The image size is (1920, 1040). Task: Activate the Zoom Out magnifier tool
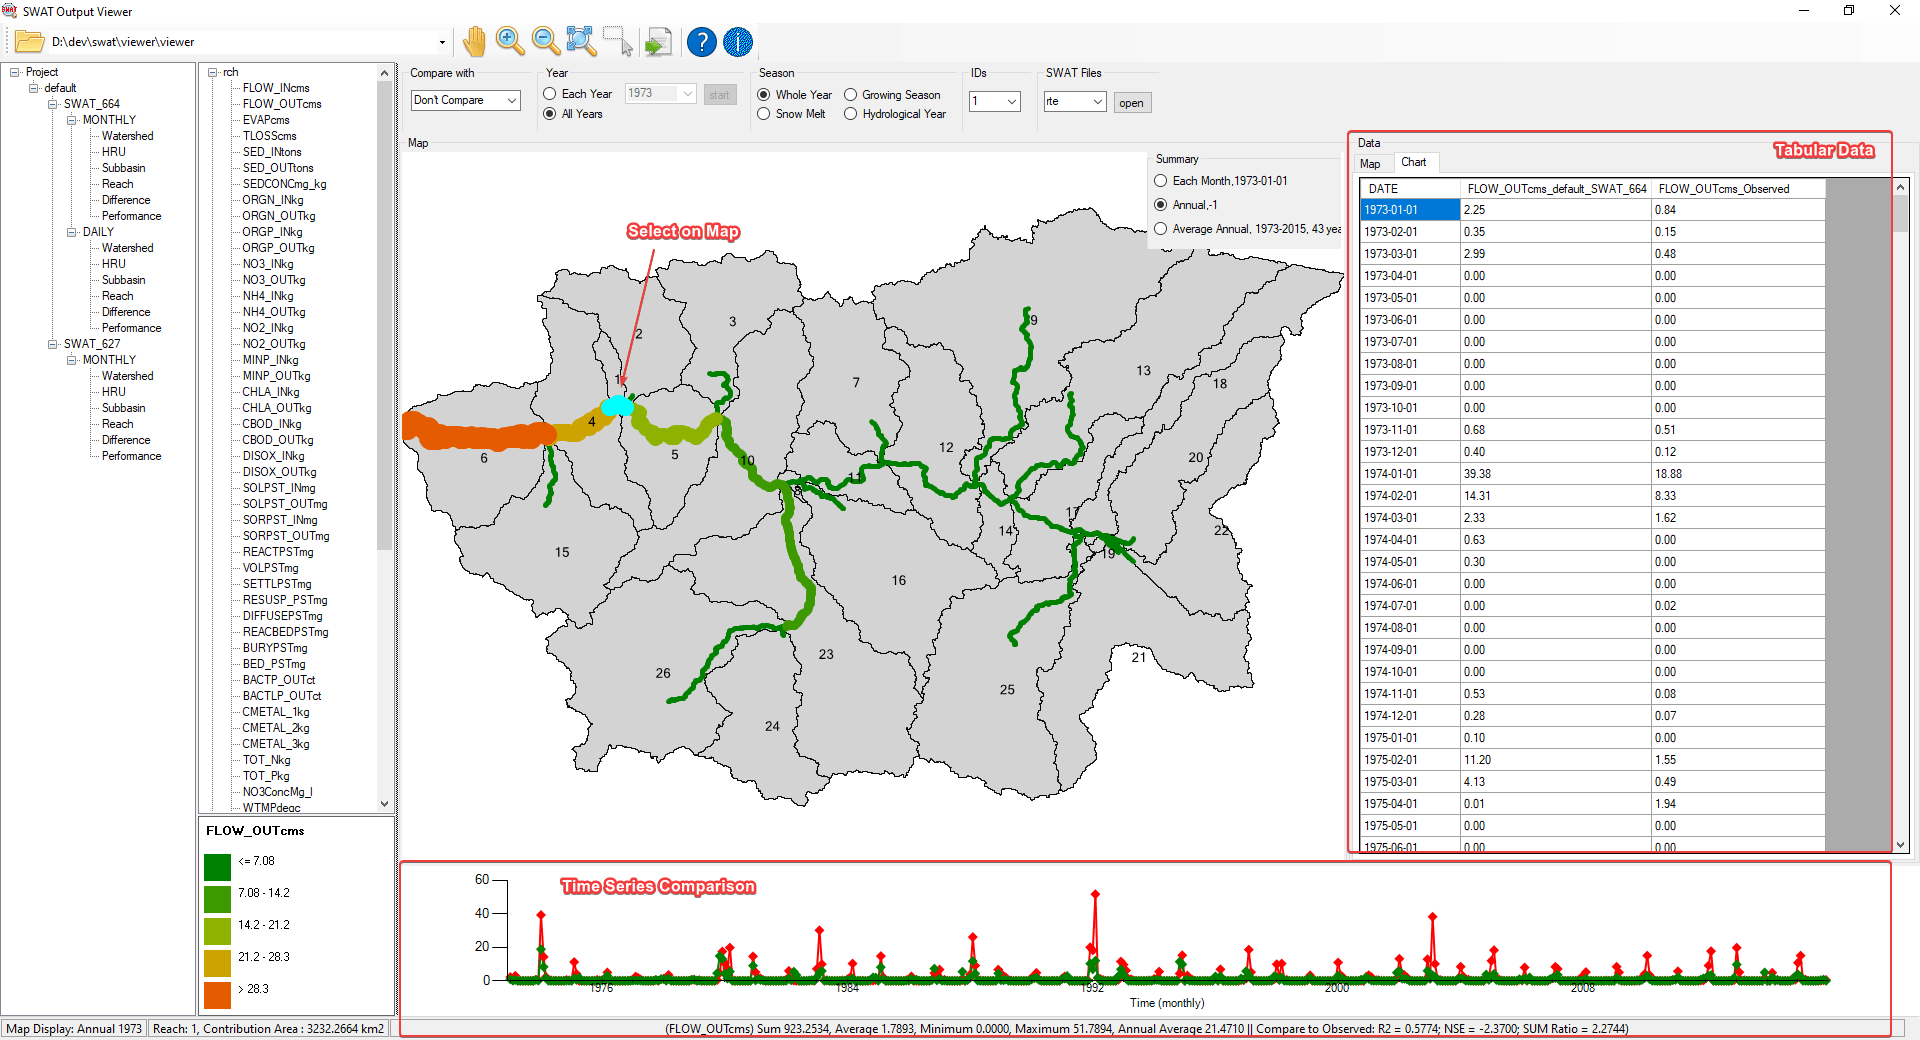click(x=546, y=42)
